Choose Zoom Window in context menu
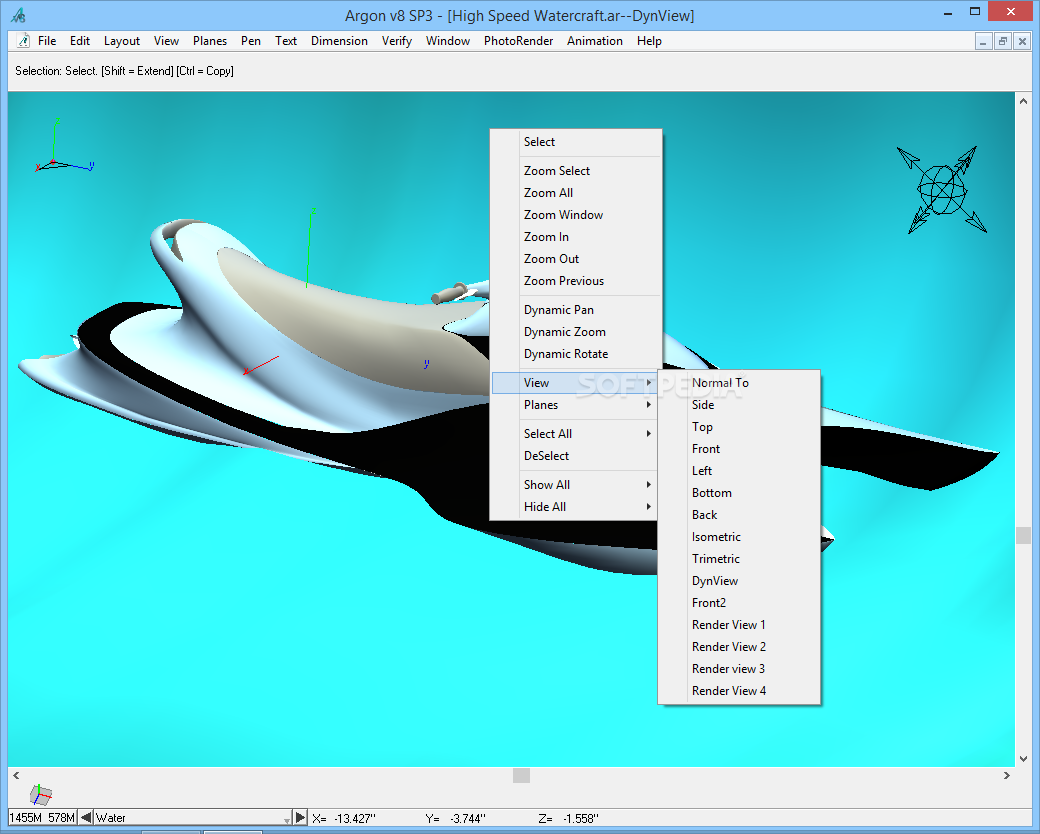 (x=575, y=214)
